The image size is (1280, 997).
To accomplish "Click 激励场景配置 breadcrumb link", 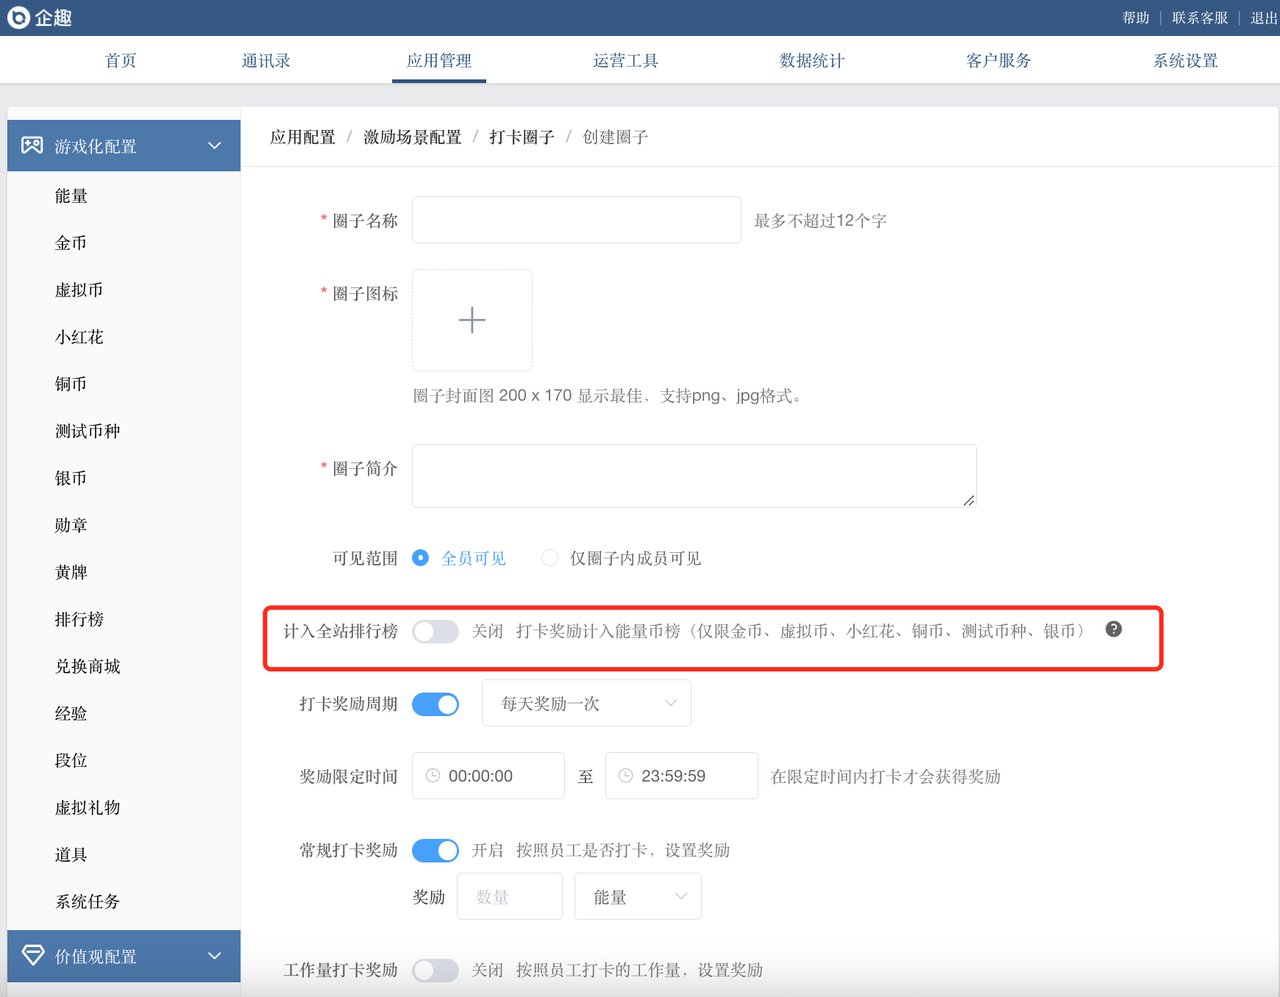I will (x=412, y=137).
